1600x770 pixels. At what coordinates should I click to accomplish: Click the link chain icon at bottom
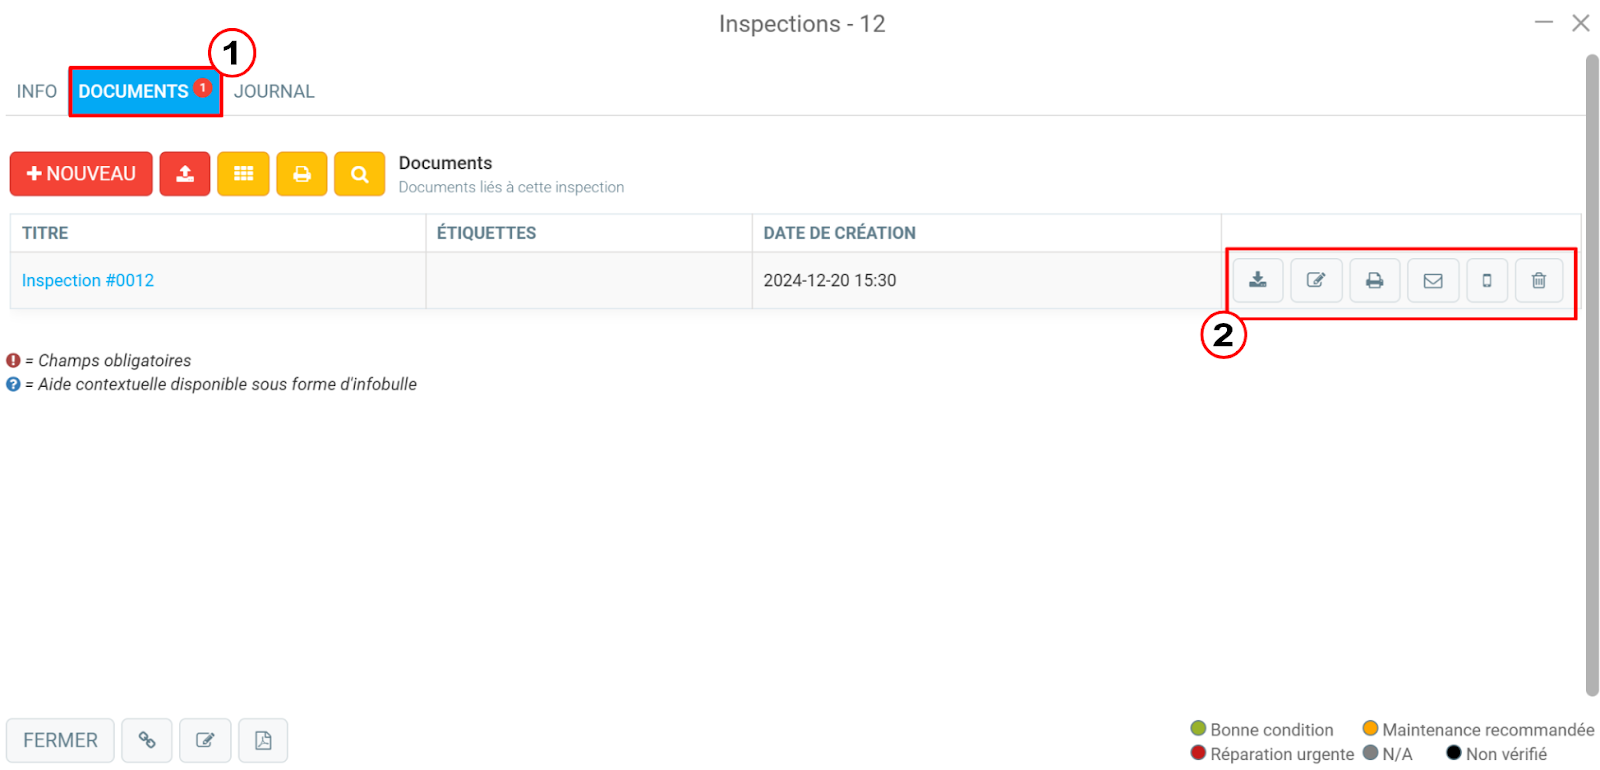[147, 740]
